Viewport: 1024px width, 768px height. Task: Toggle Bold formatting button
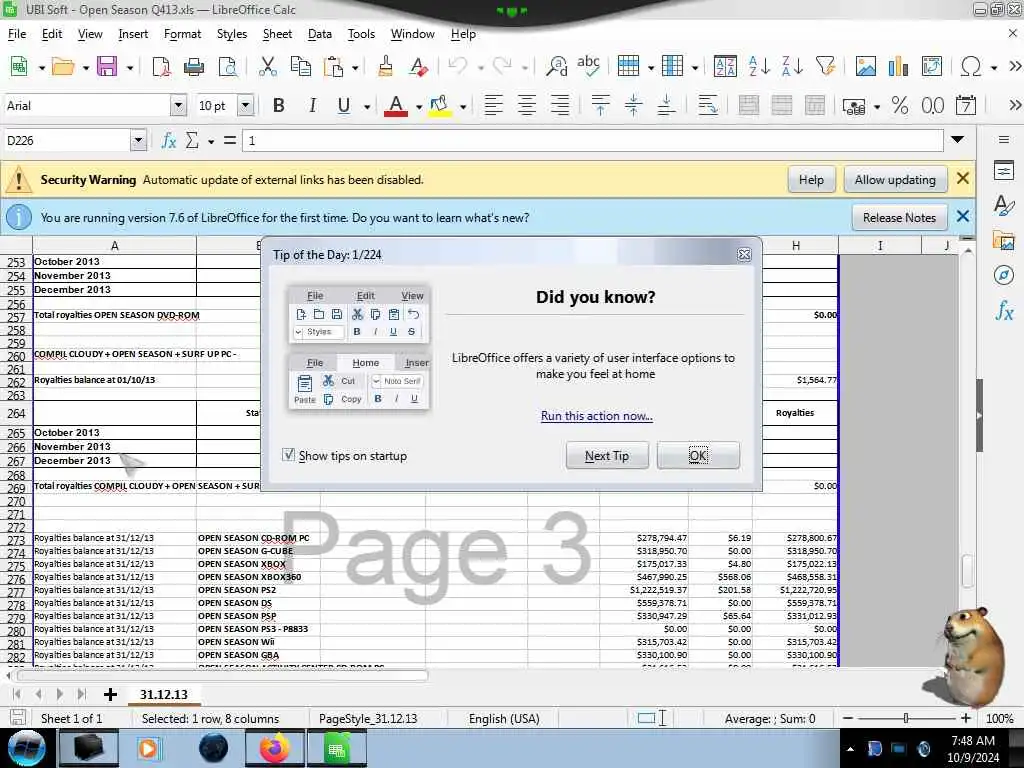click(279, 105)
